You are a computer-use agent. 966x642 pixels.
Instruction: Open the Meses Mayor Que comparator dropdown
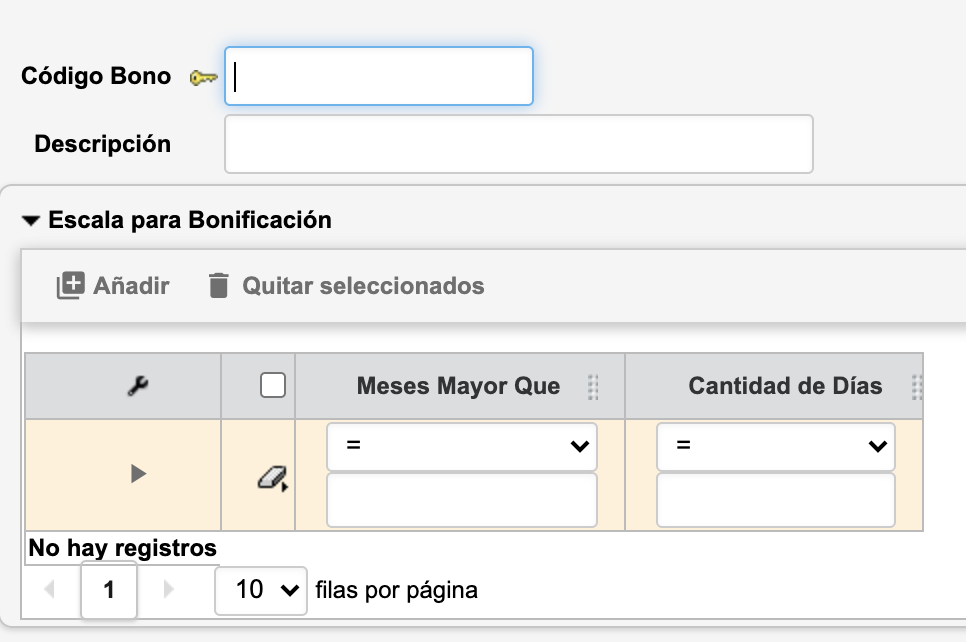[461, 446]
